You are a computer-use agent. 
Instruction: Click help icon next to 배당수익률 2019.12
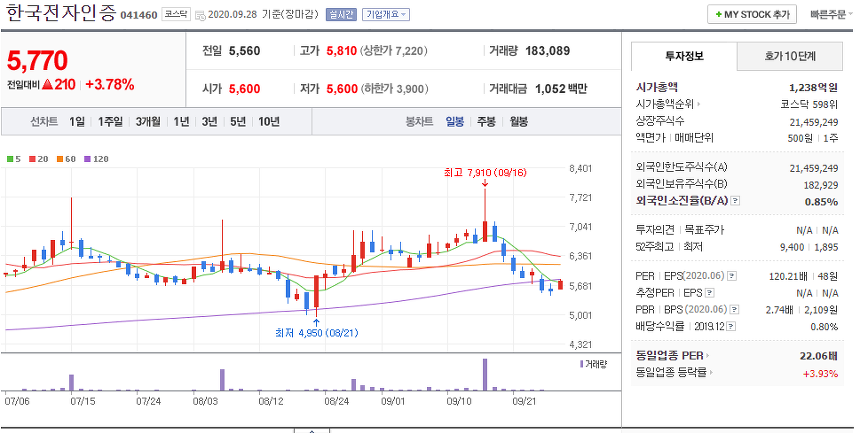click(x=731, y=327)
